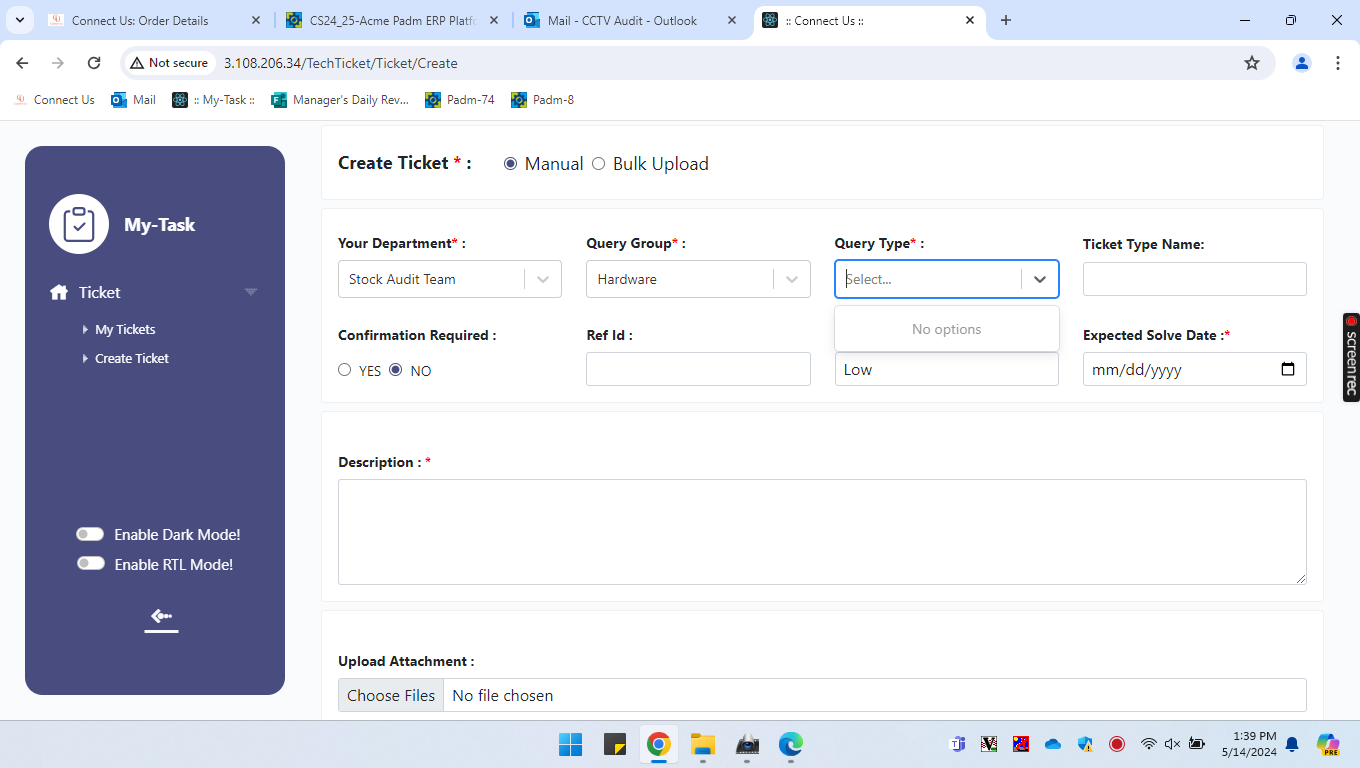Click the Teams tray icon
This screenshot has width=1360, height=768.
(957, 744)
